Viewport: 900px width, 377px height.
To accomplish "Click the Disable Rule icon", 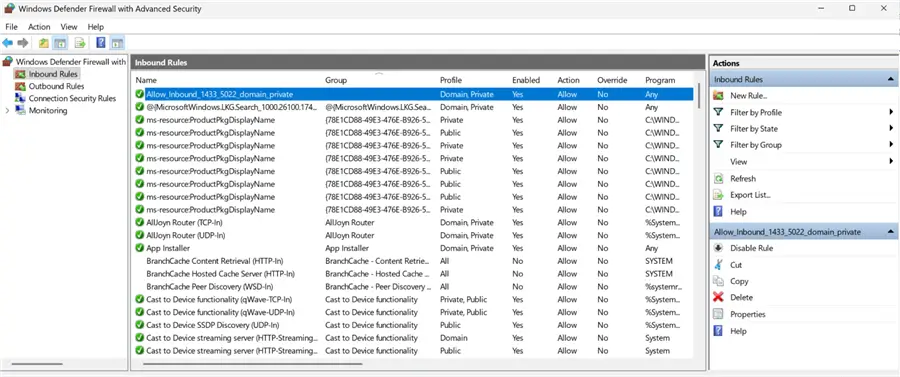I will [718, 248].
